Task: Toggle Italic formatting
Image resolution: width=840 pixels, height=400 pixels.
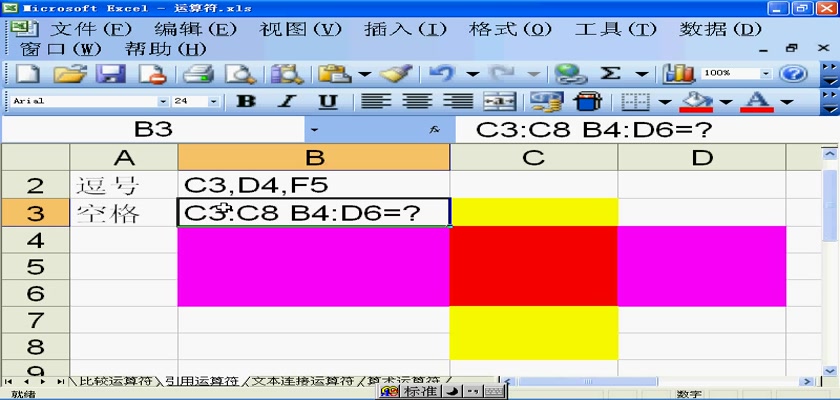Action: [x=286, y=101]
